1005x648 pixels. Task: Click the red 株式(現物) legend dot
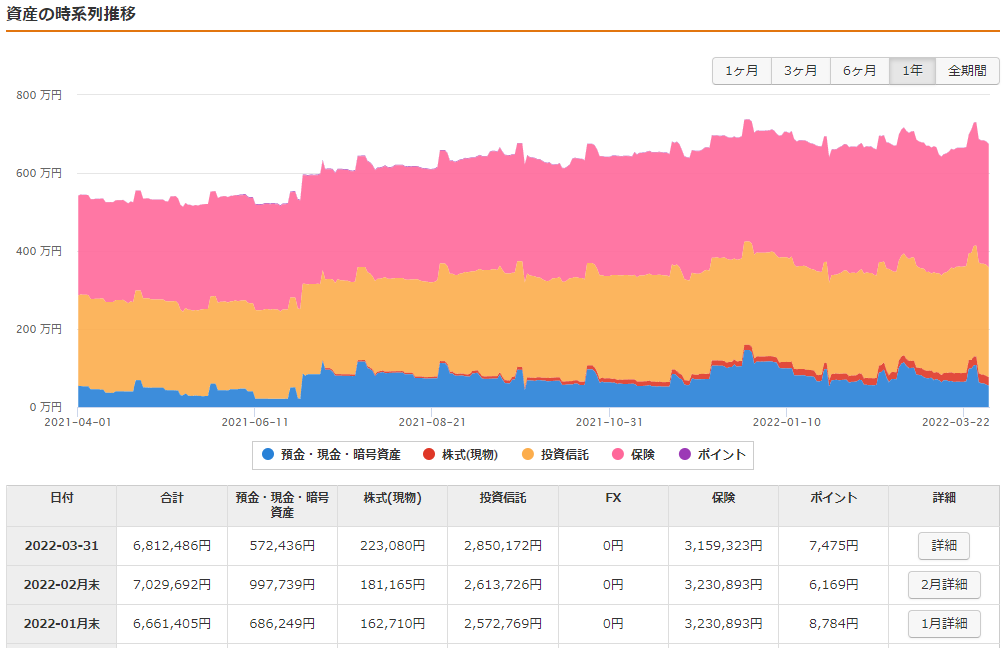click(427, 455)
